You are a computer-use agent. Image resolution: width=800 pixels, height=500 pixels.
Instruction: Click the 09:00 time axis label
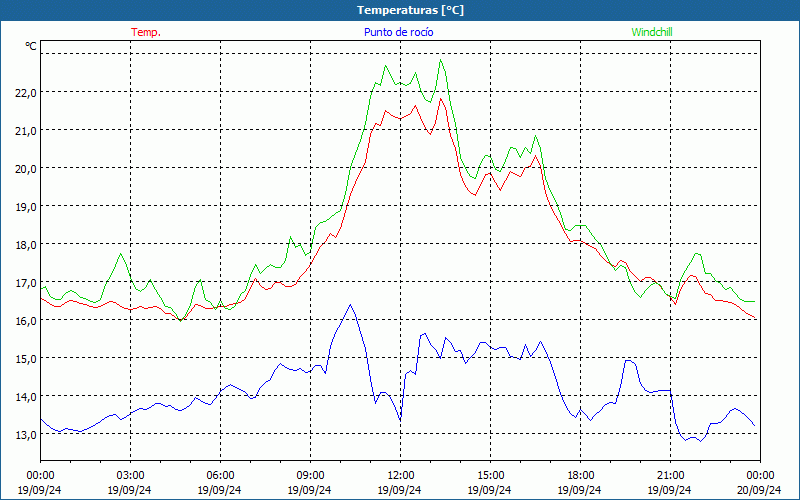click(x=310, y=476)
